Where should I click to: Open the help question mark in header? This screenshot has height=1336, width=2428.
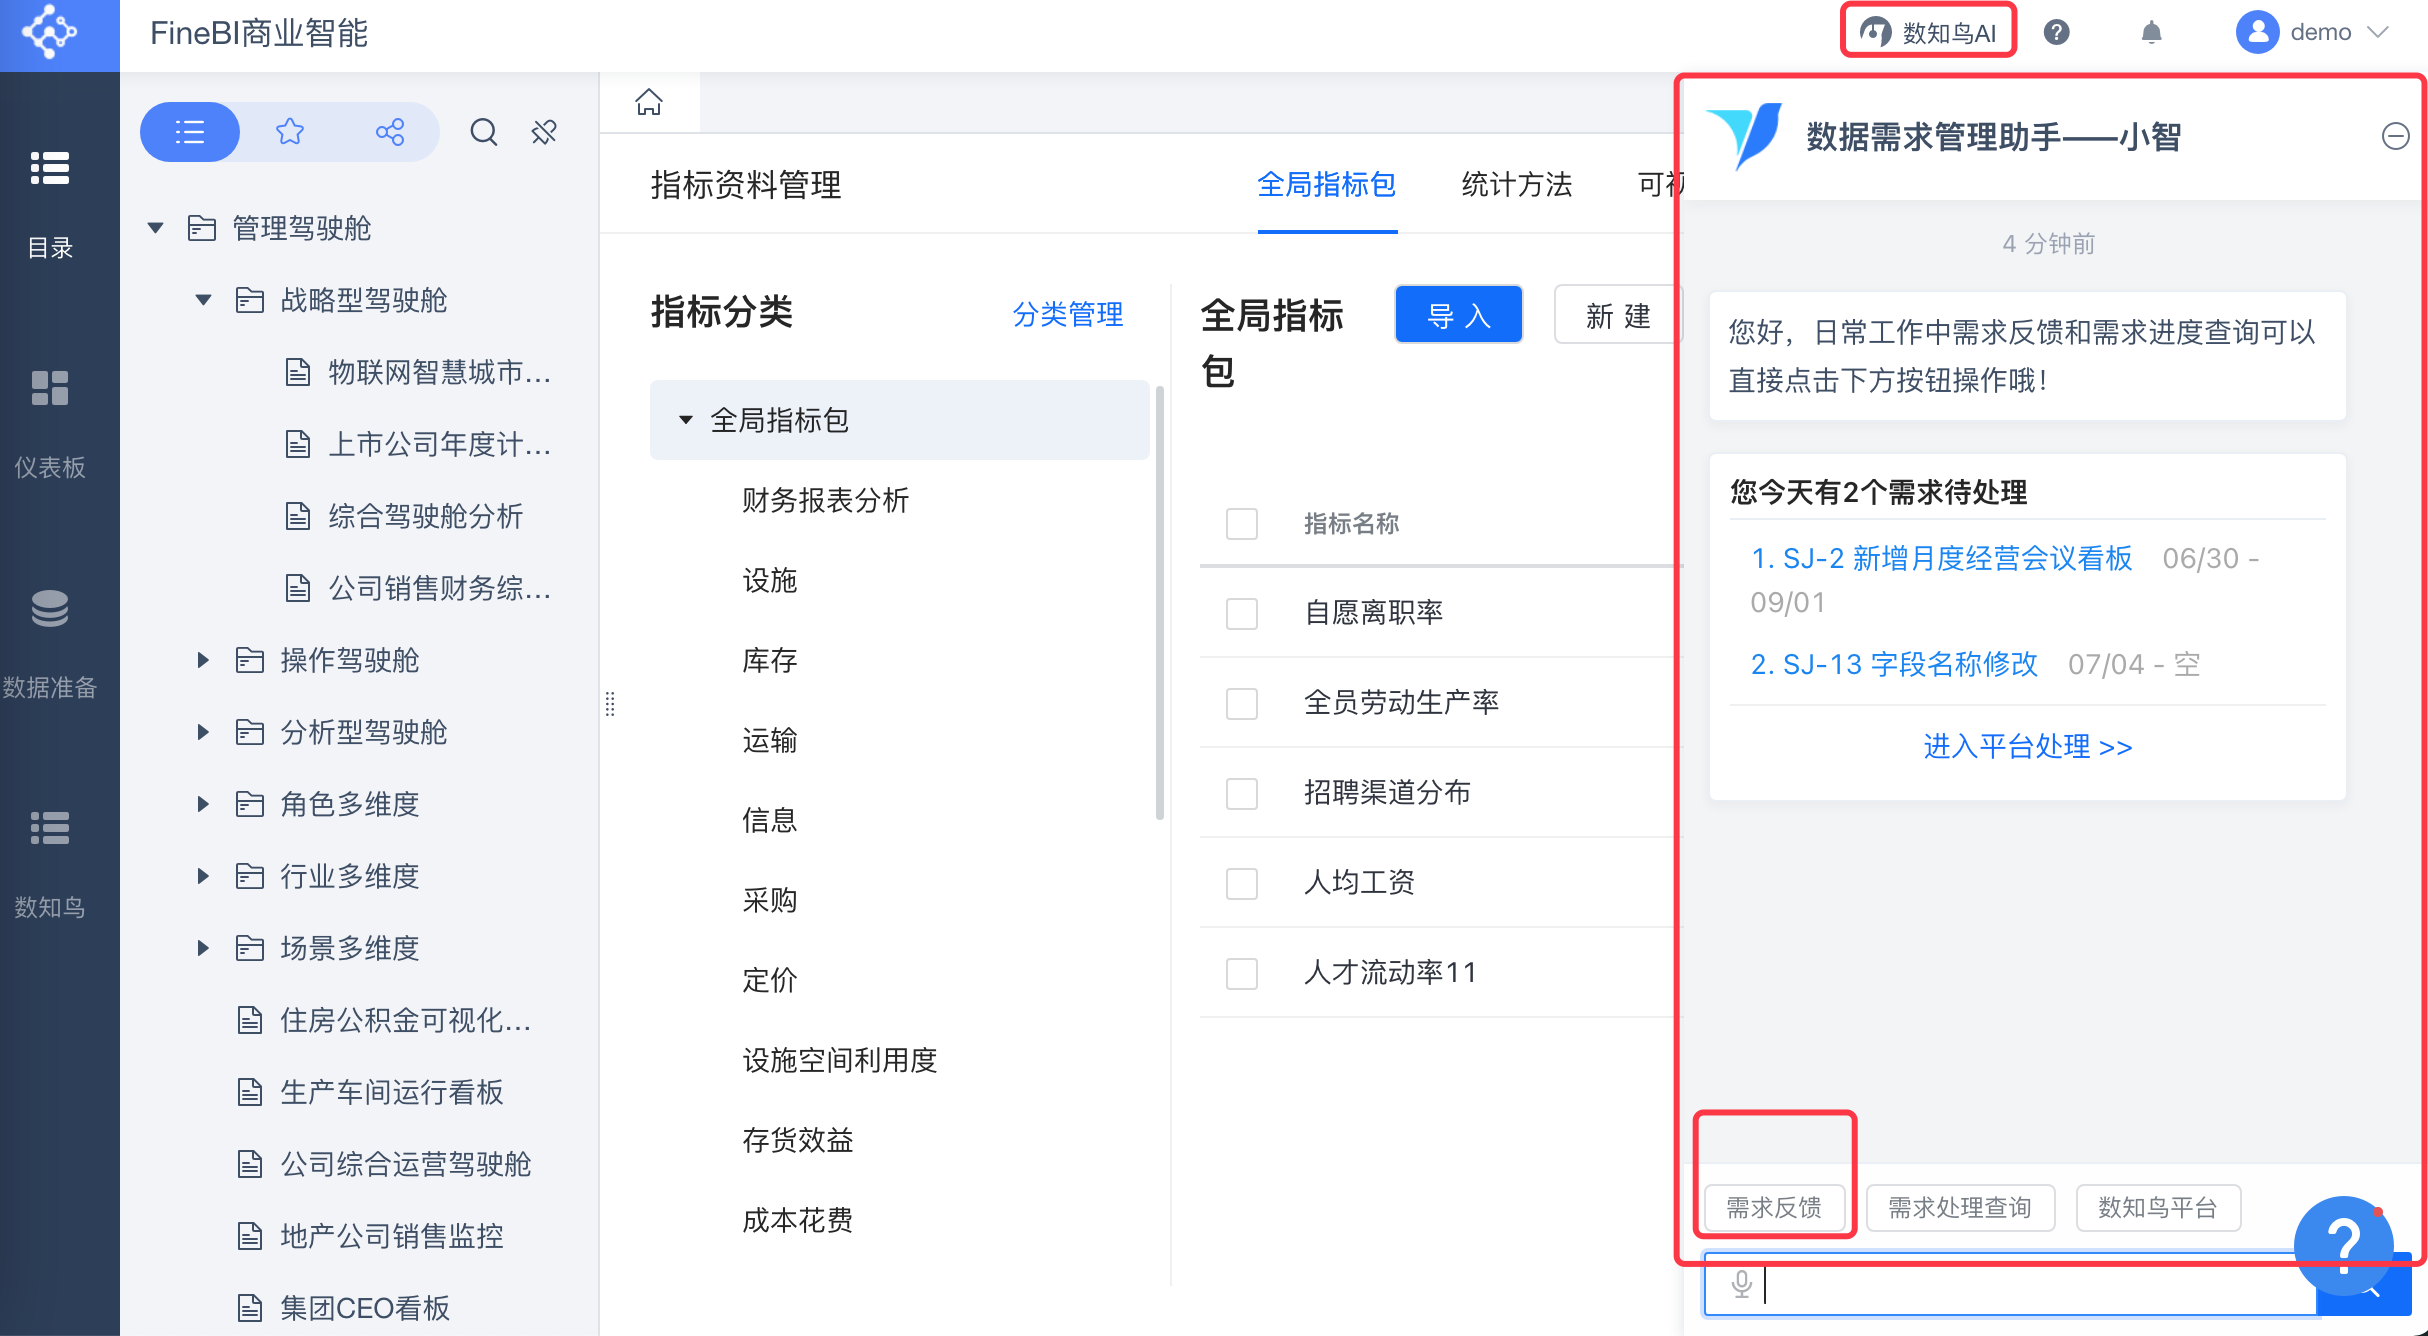pos(2056,33)
